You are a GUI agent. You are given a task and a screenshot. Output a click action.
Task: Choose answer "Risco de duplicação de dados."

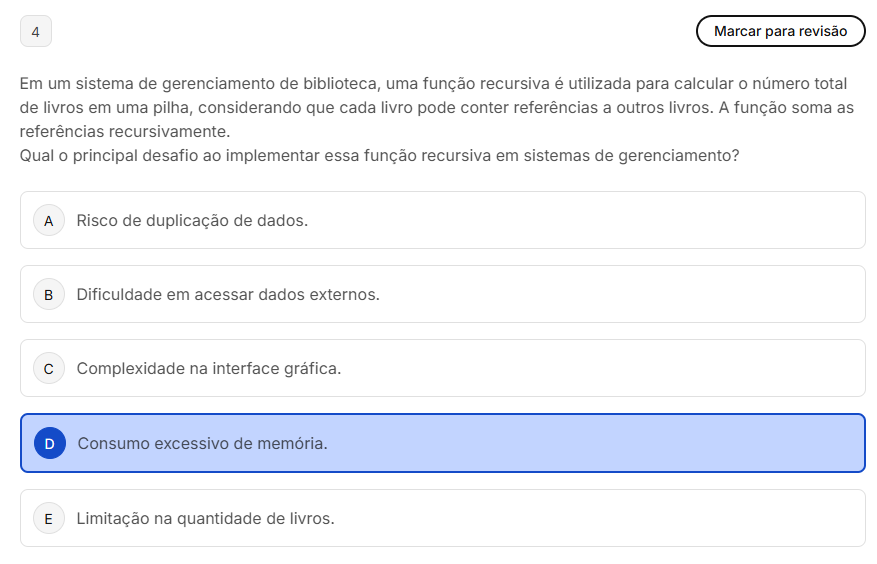192,220
